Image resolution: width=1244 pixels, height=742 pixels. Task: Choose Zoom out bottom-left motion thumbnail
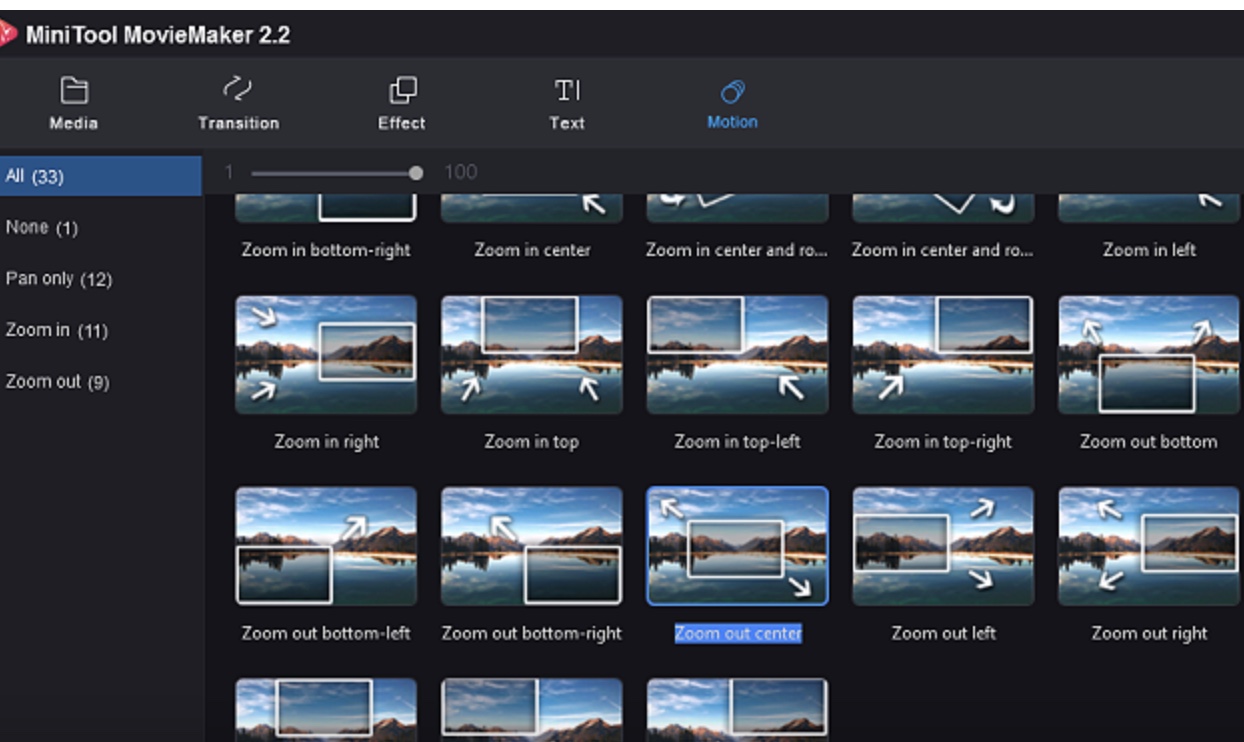pos(326,546)
